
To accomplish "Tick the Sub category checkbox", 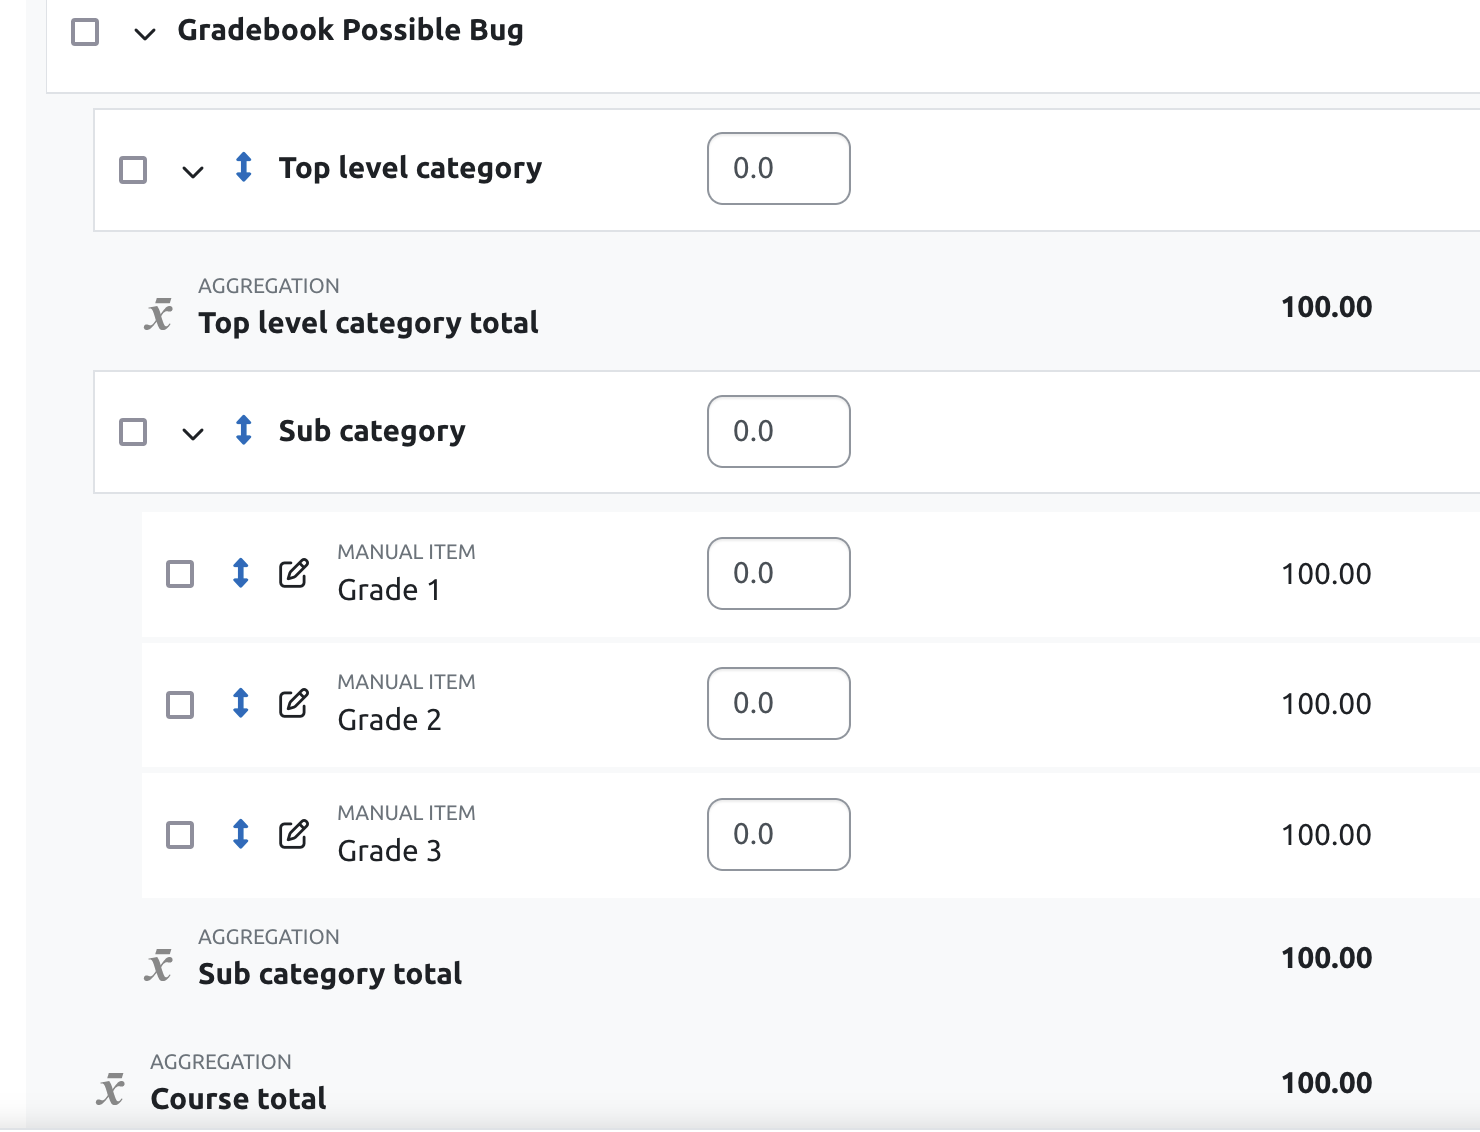I will (x=133, y=432).
